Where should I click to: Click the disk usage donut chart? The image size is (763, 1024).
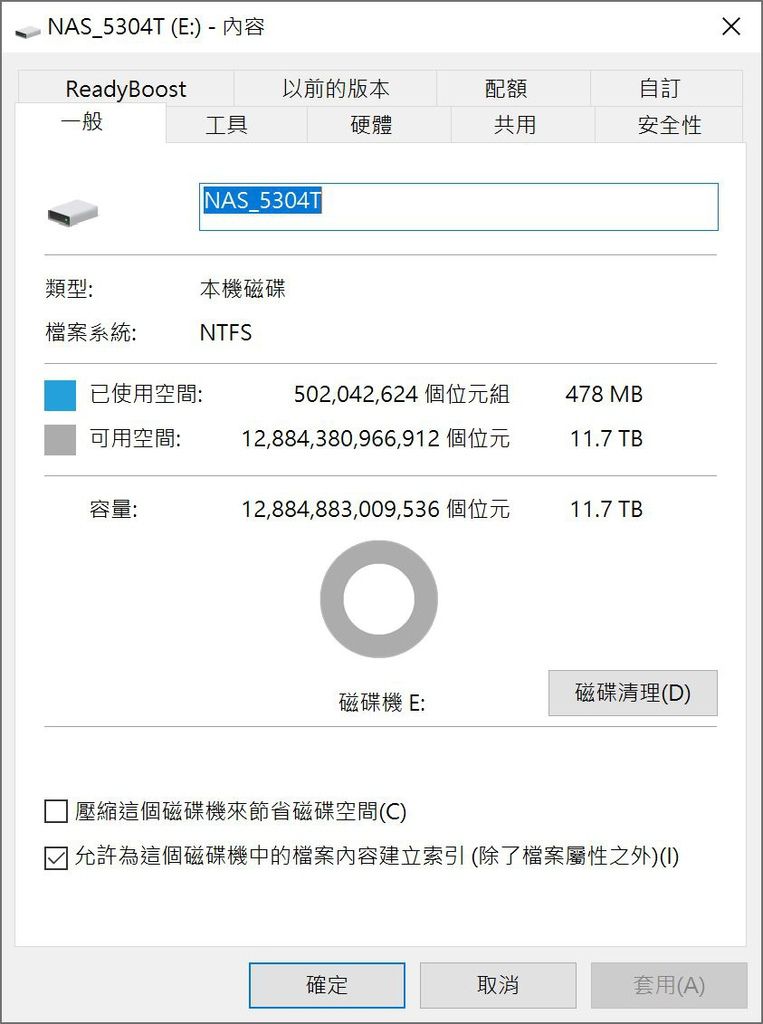tap(379, 599)
